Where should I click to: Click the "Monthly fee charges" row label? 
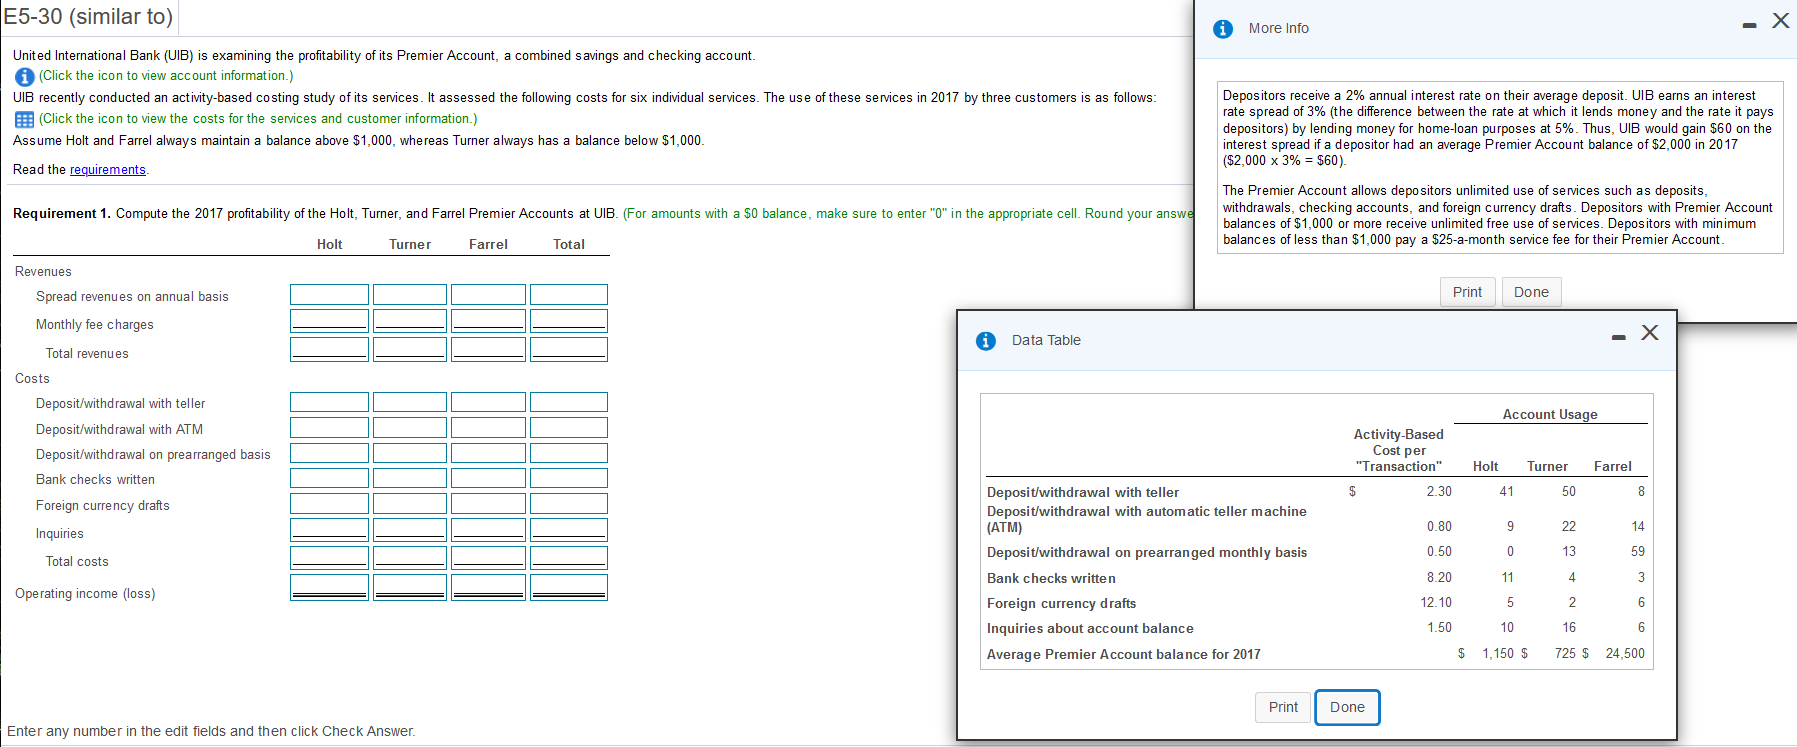point(95,324)
